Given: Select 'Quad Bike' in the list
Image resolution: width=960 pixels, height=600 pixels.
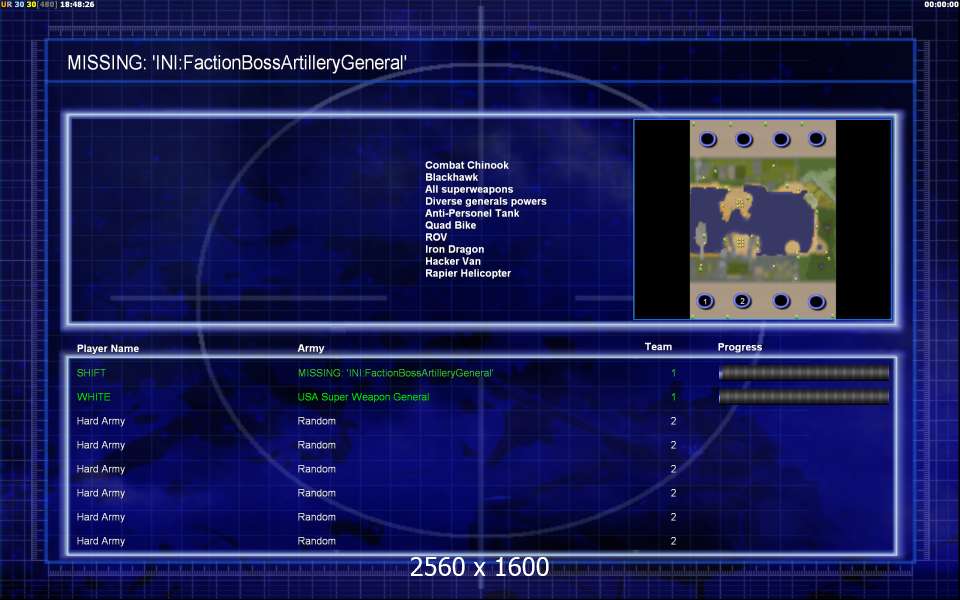Looking at the screenshot, I should pyautogui.click(x=451, y=225).
